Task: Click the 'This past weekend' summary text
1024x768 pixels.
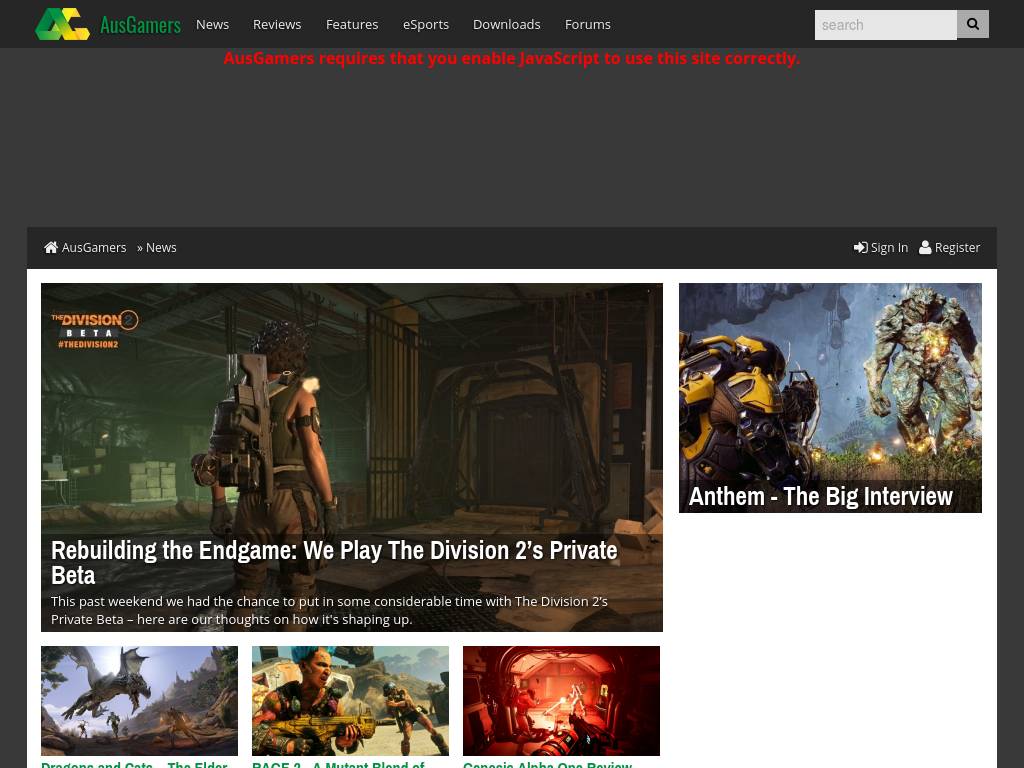Action: 329,610
